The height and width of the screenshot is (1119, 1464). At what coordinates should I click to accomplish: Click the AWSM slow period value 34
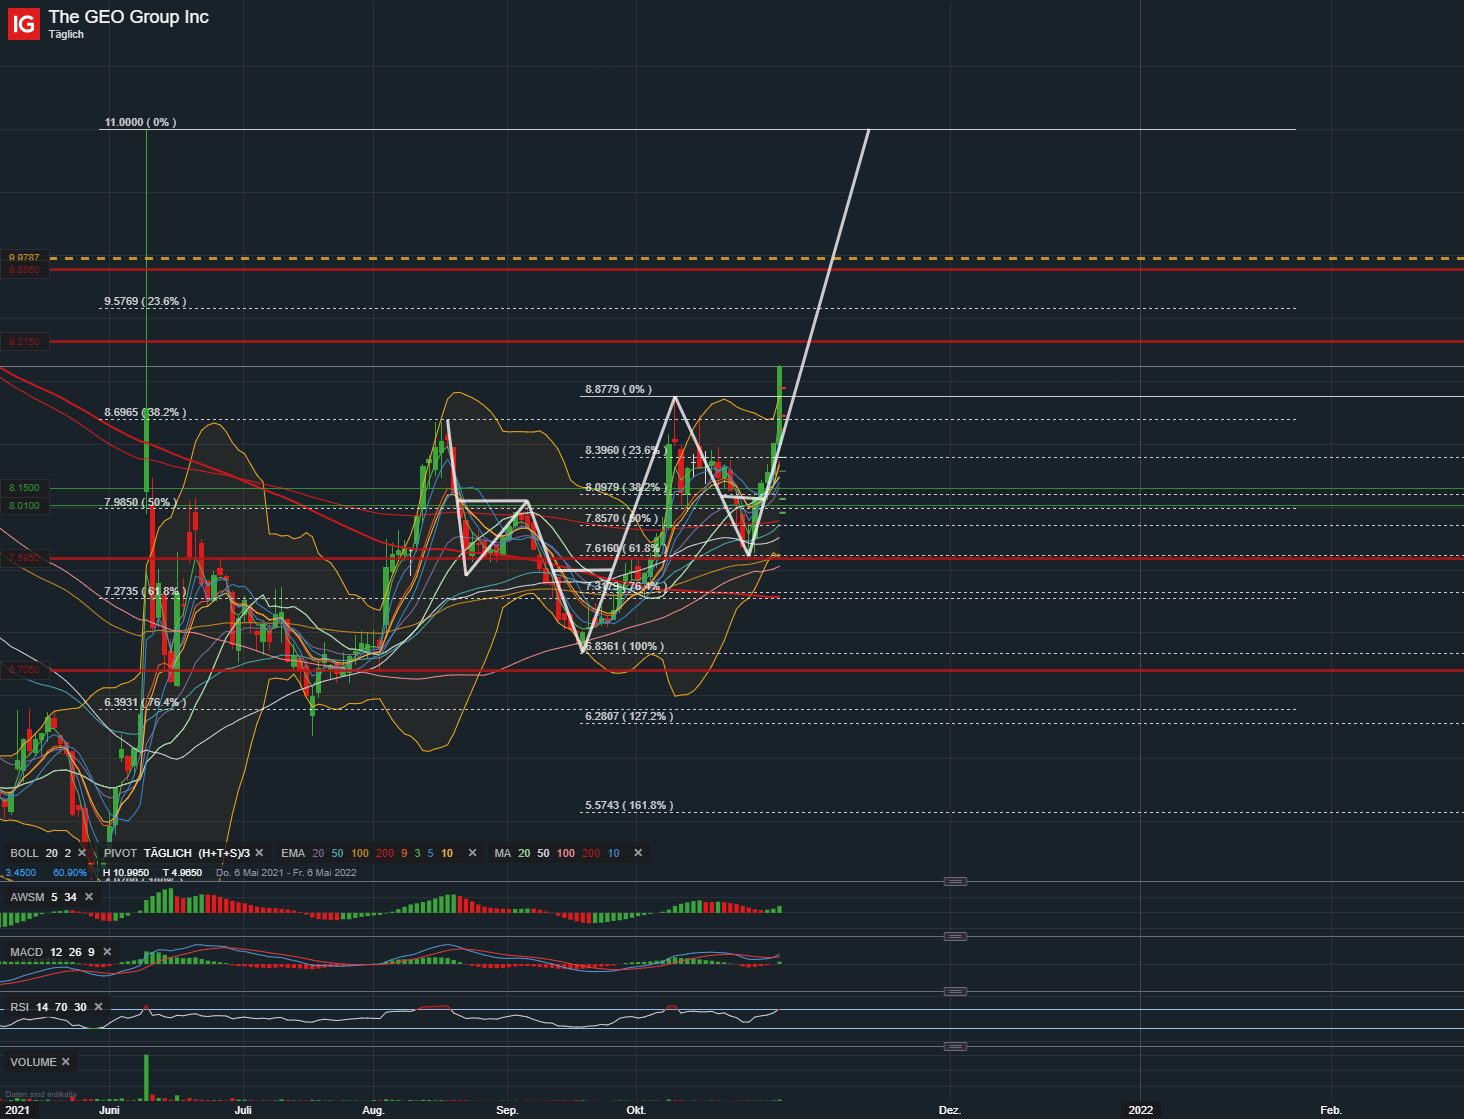(70, 897)
